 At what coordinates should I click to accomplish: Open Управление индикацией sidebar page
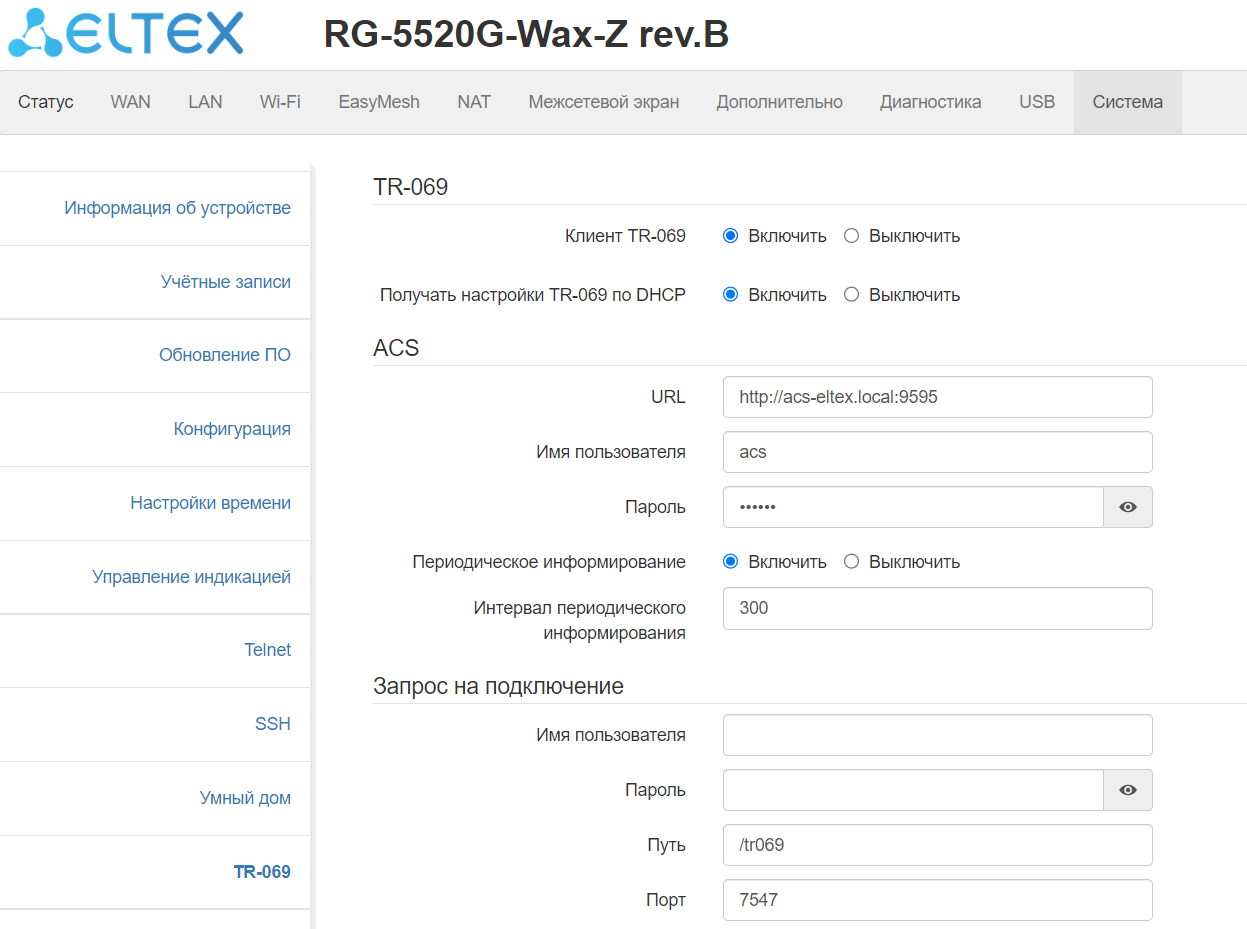coord(191,577)
